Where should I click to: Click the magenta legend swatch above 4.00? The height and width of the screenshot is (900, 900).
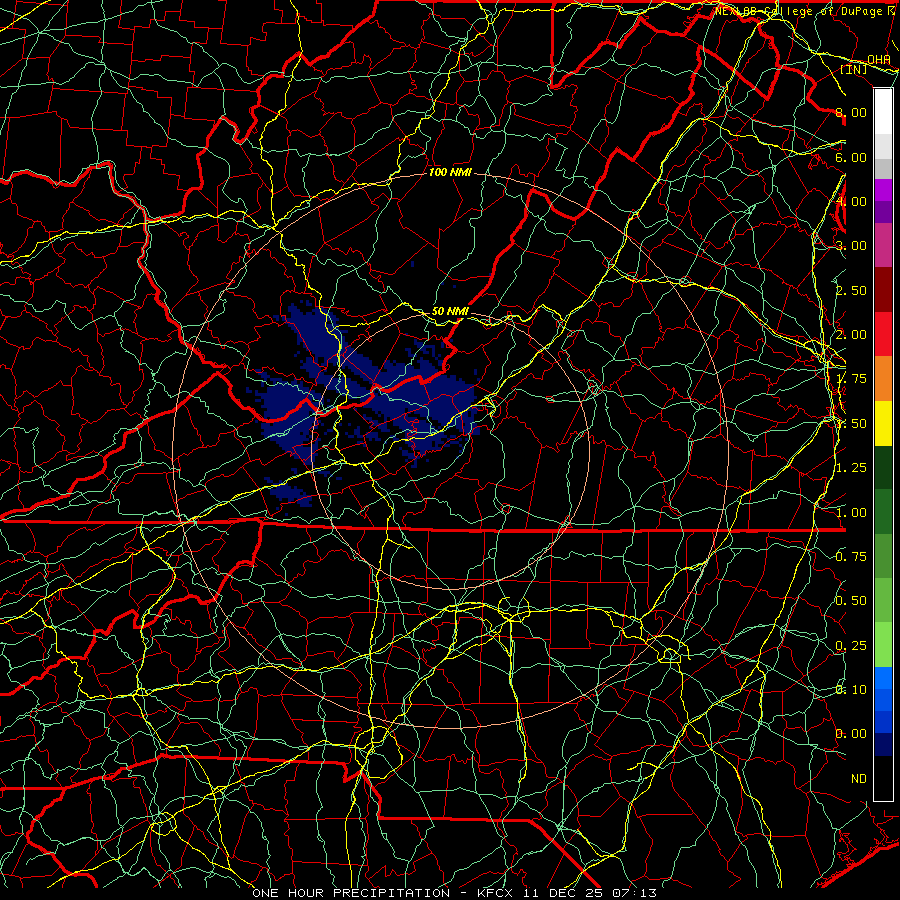click(883, 190)
